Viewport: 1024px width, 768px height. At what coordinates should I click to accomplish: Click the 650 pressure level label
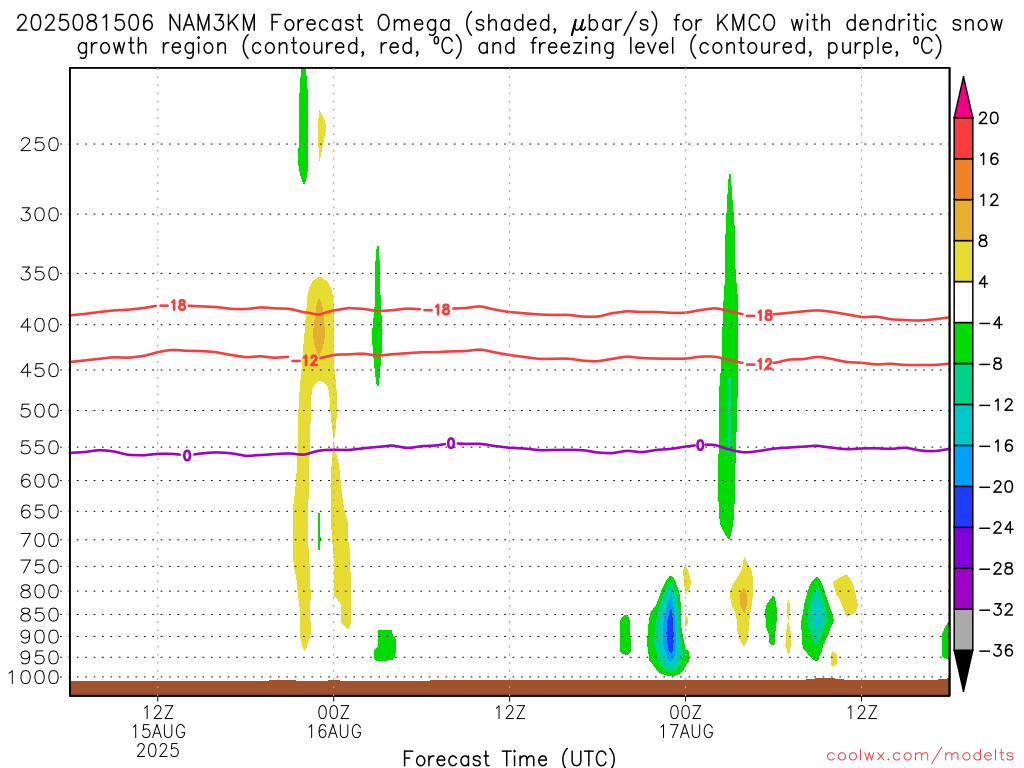[40, 511]
